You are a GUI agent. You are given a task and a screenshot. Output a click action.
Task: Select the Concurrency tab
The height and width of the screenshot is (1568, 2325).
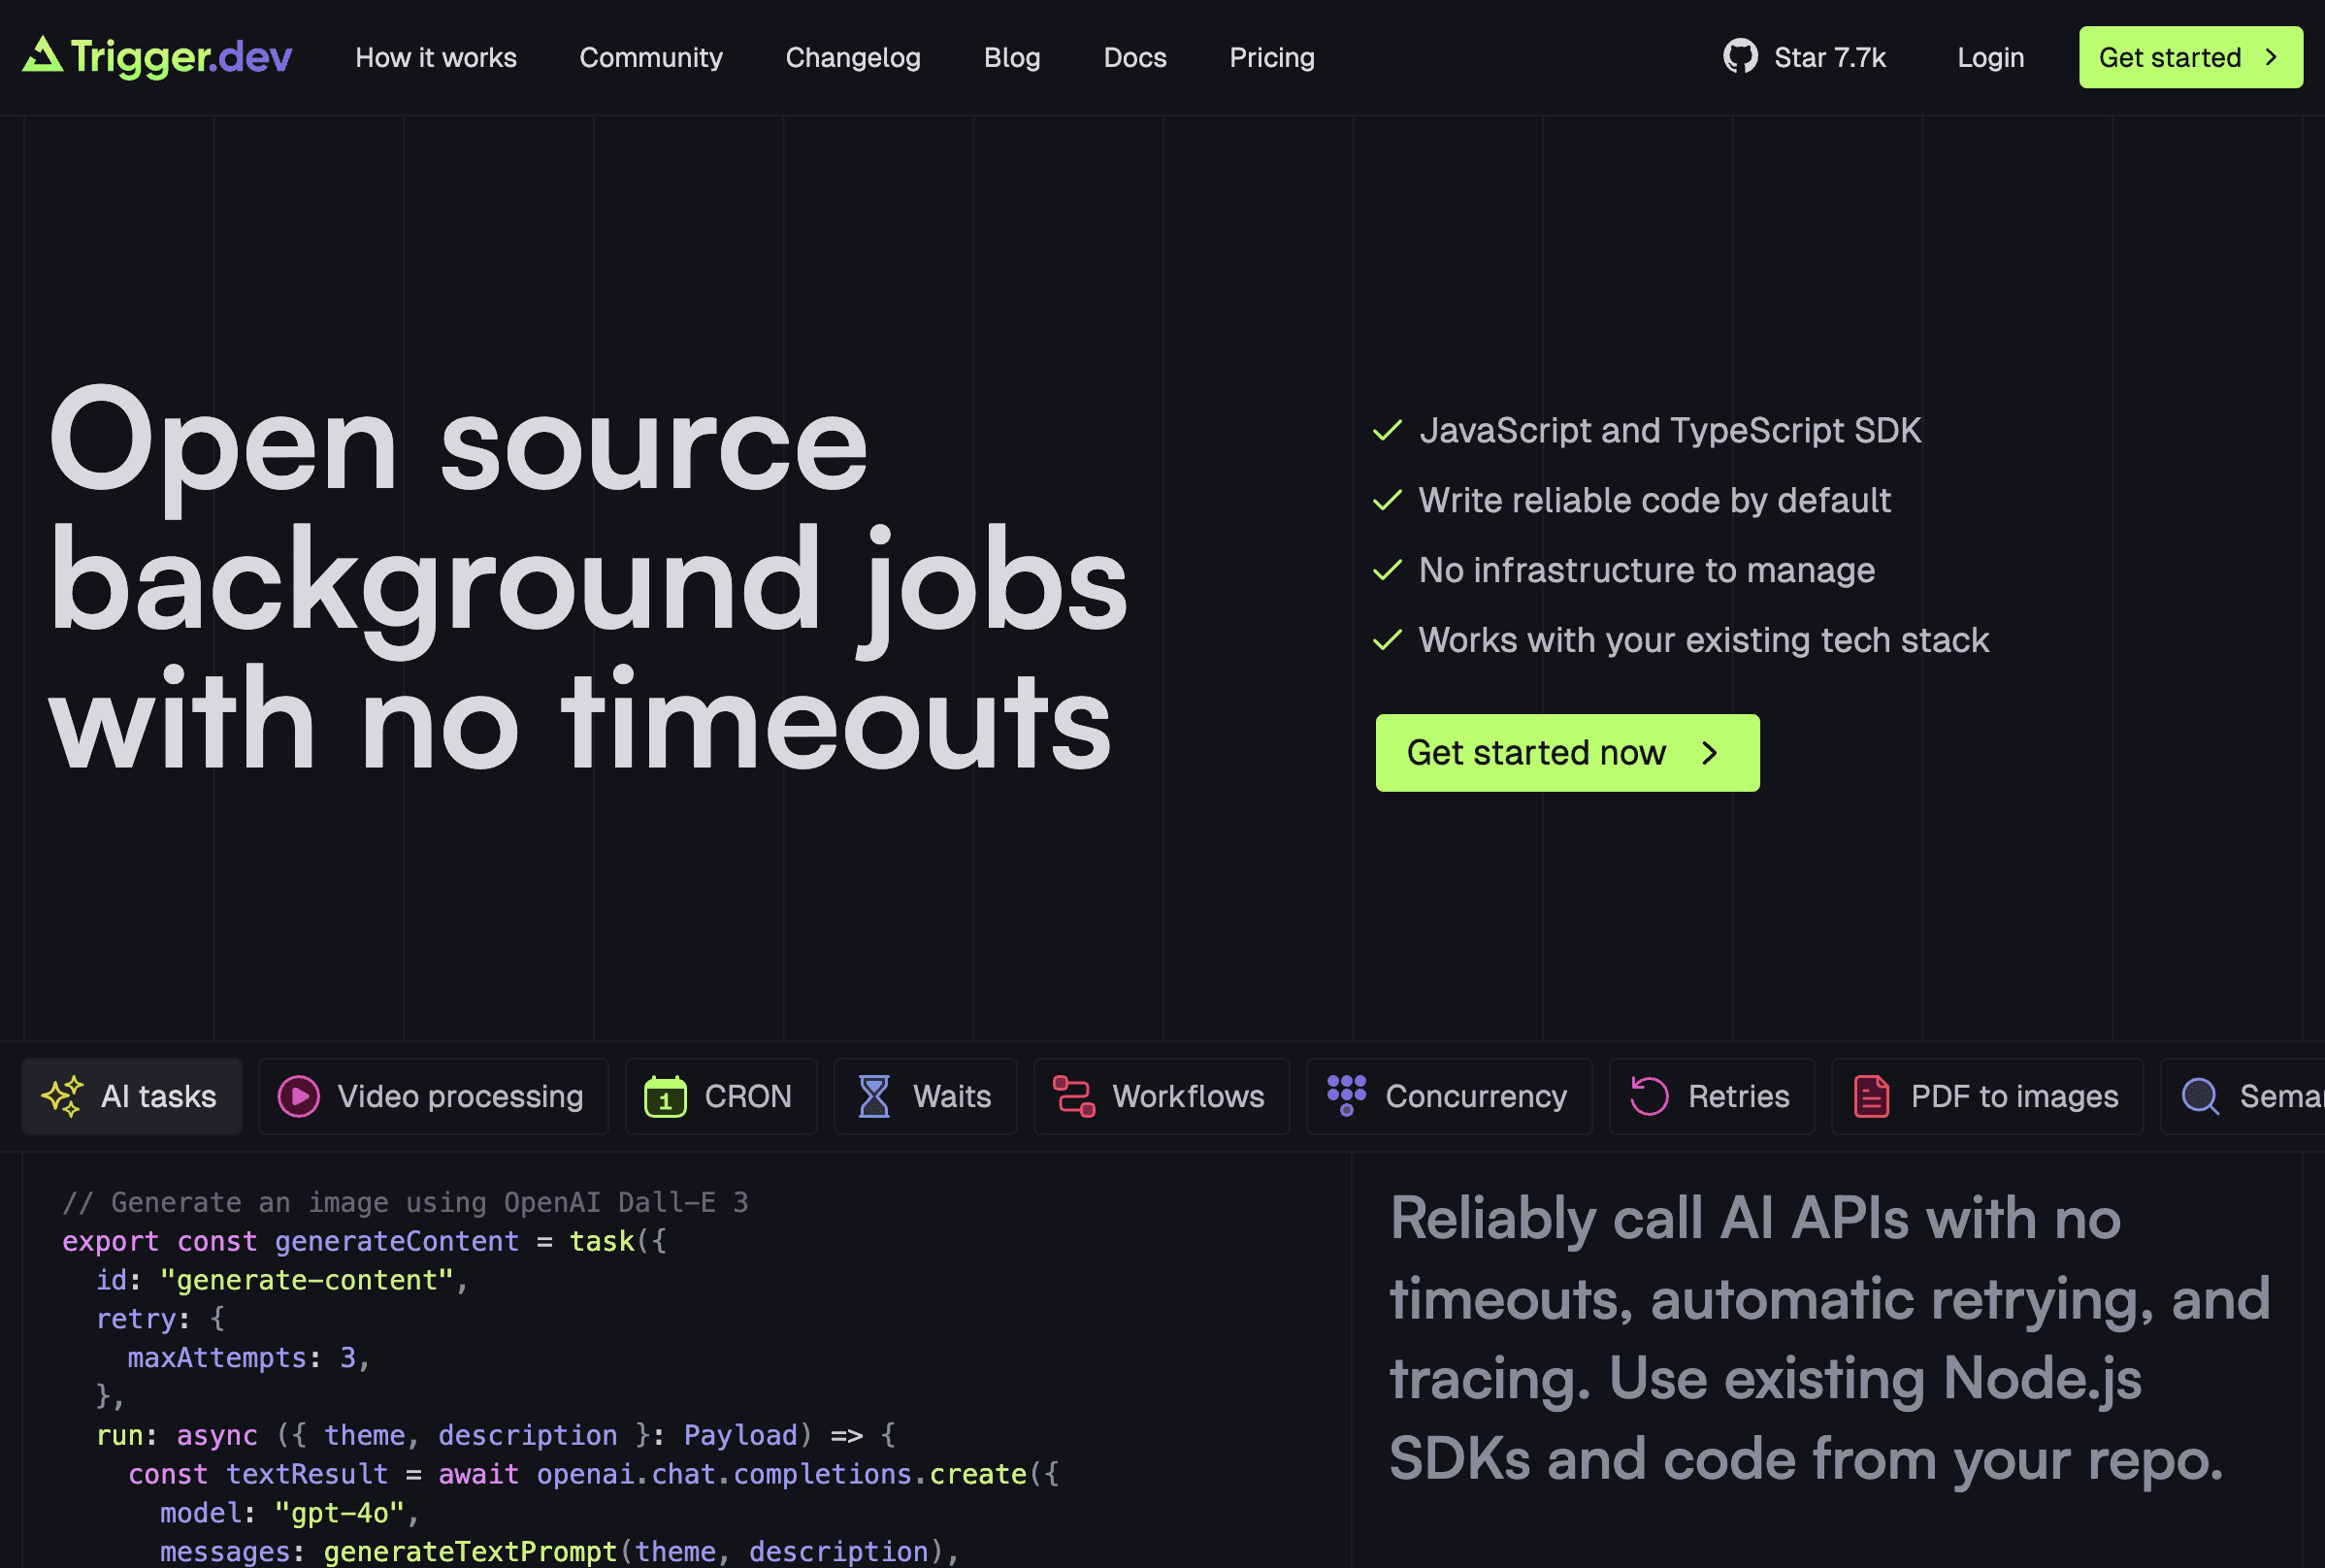1476,1096
